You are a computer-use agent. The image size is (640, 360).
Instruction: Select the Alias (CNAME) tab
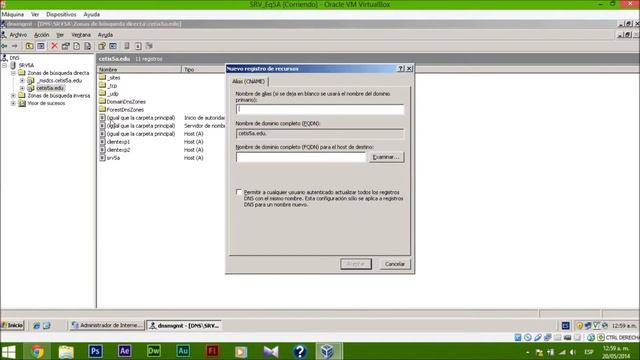coord(249,82)
